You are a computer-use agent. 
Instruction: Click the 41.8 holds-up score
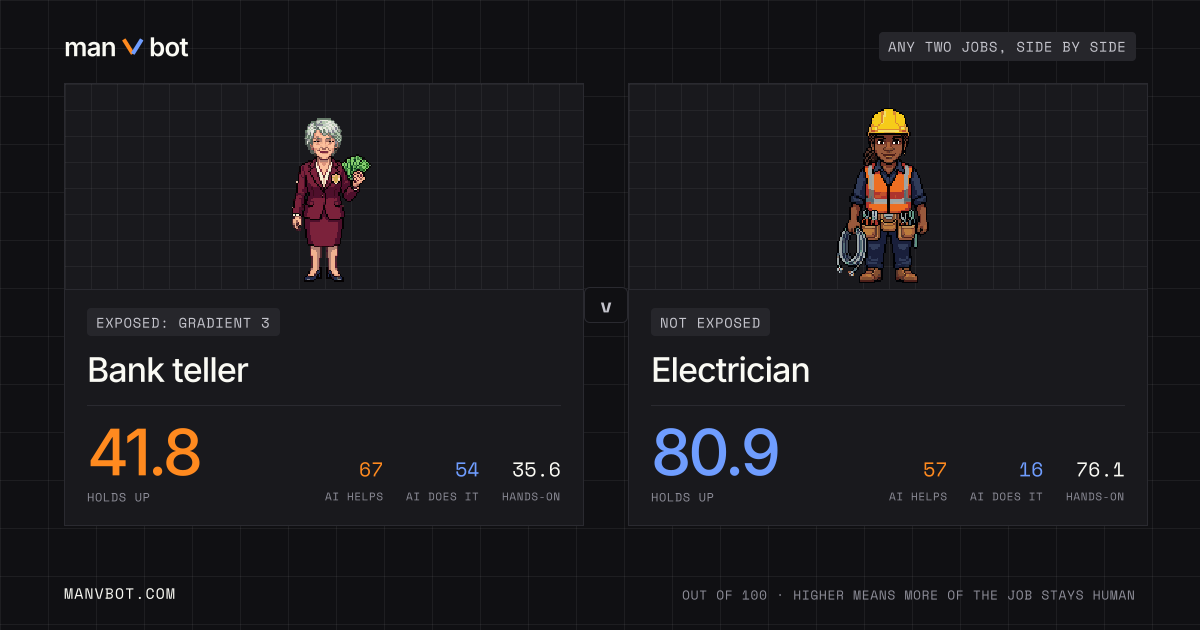(x=145, y=453)
